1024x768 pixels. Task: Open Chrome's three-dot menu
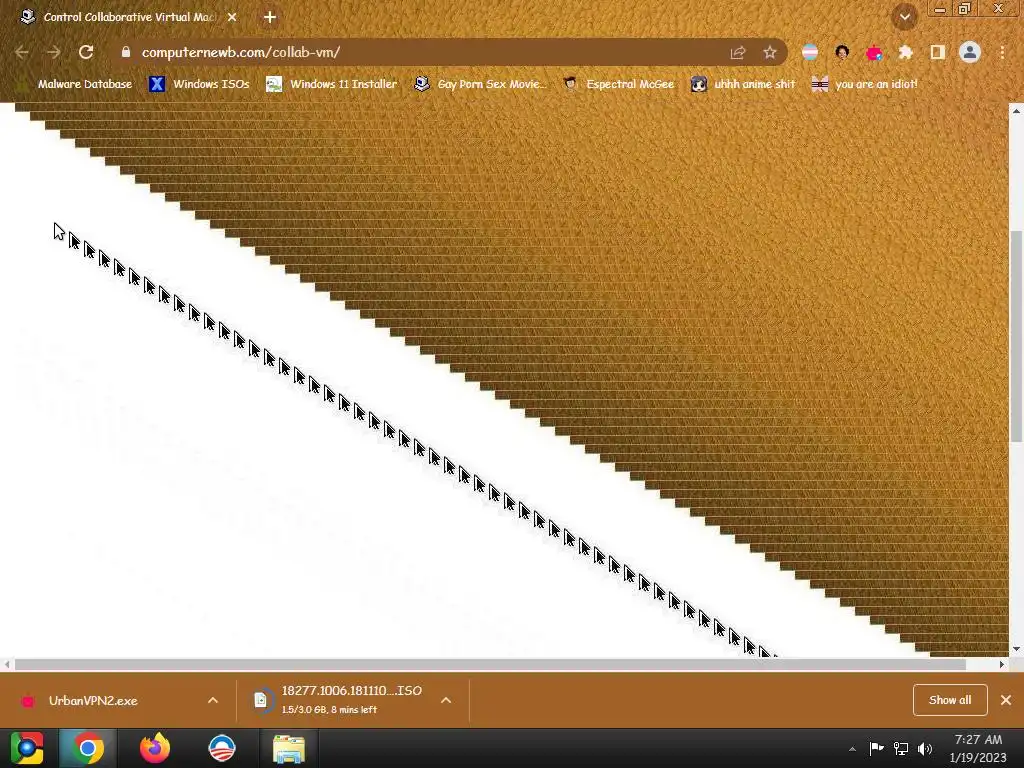pyautogui.click(x=1002, y=52)
